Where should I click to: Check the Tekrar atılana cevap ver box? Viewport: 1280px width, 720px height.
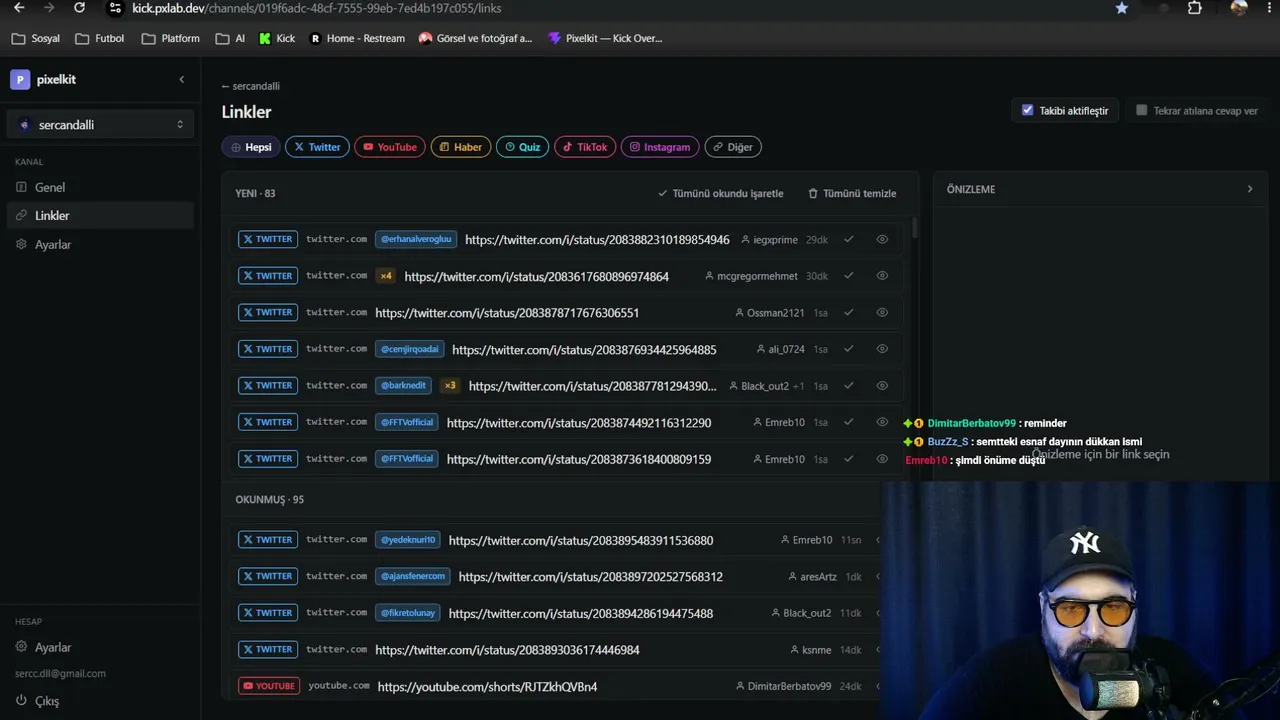coord(1141,110)
